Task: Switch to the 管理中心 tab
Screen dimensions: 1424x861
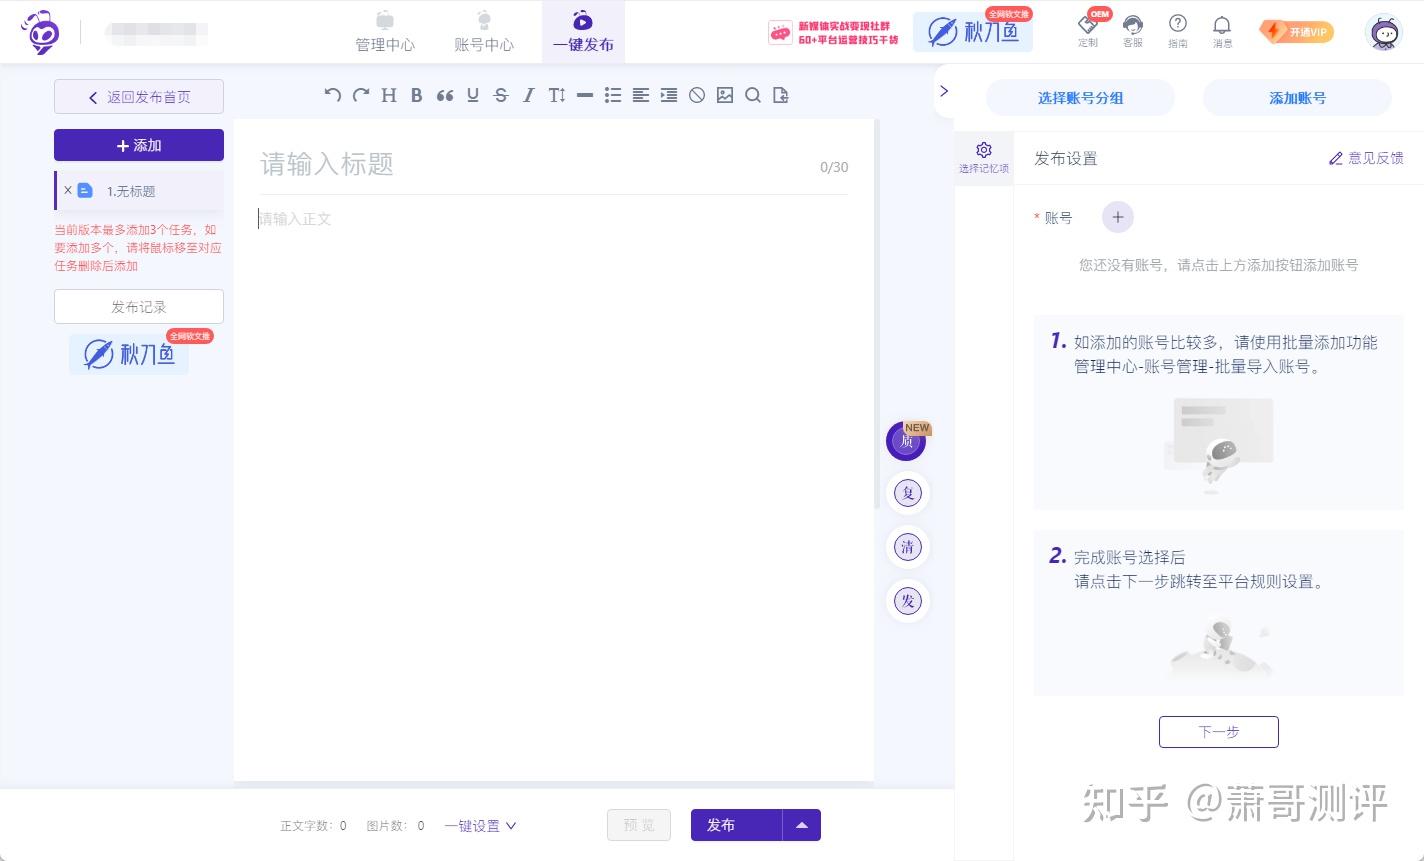Action: (x=385, y=32)
